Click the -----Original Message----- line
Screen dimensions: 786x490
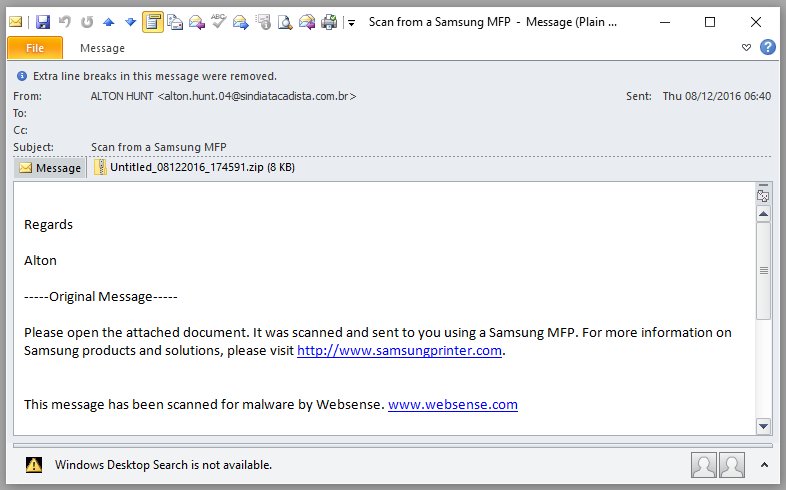point(101,297)
